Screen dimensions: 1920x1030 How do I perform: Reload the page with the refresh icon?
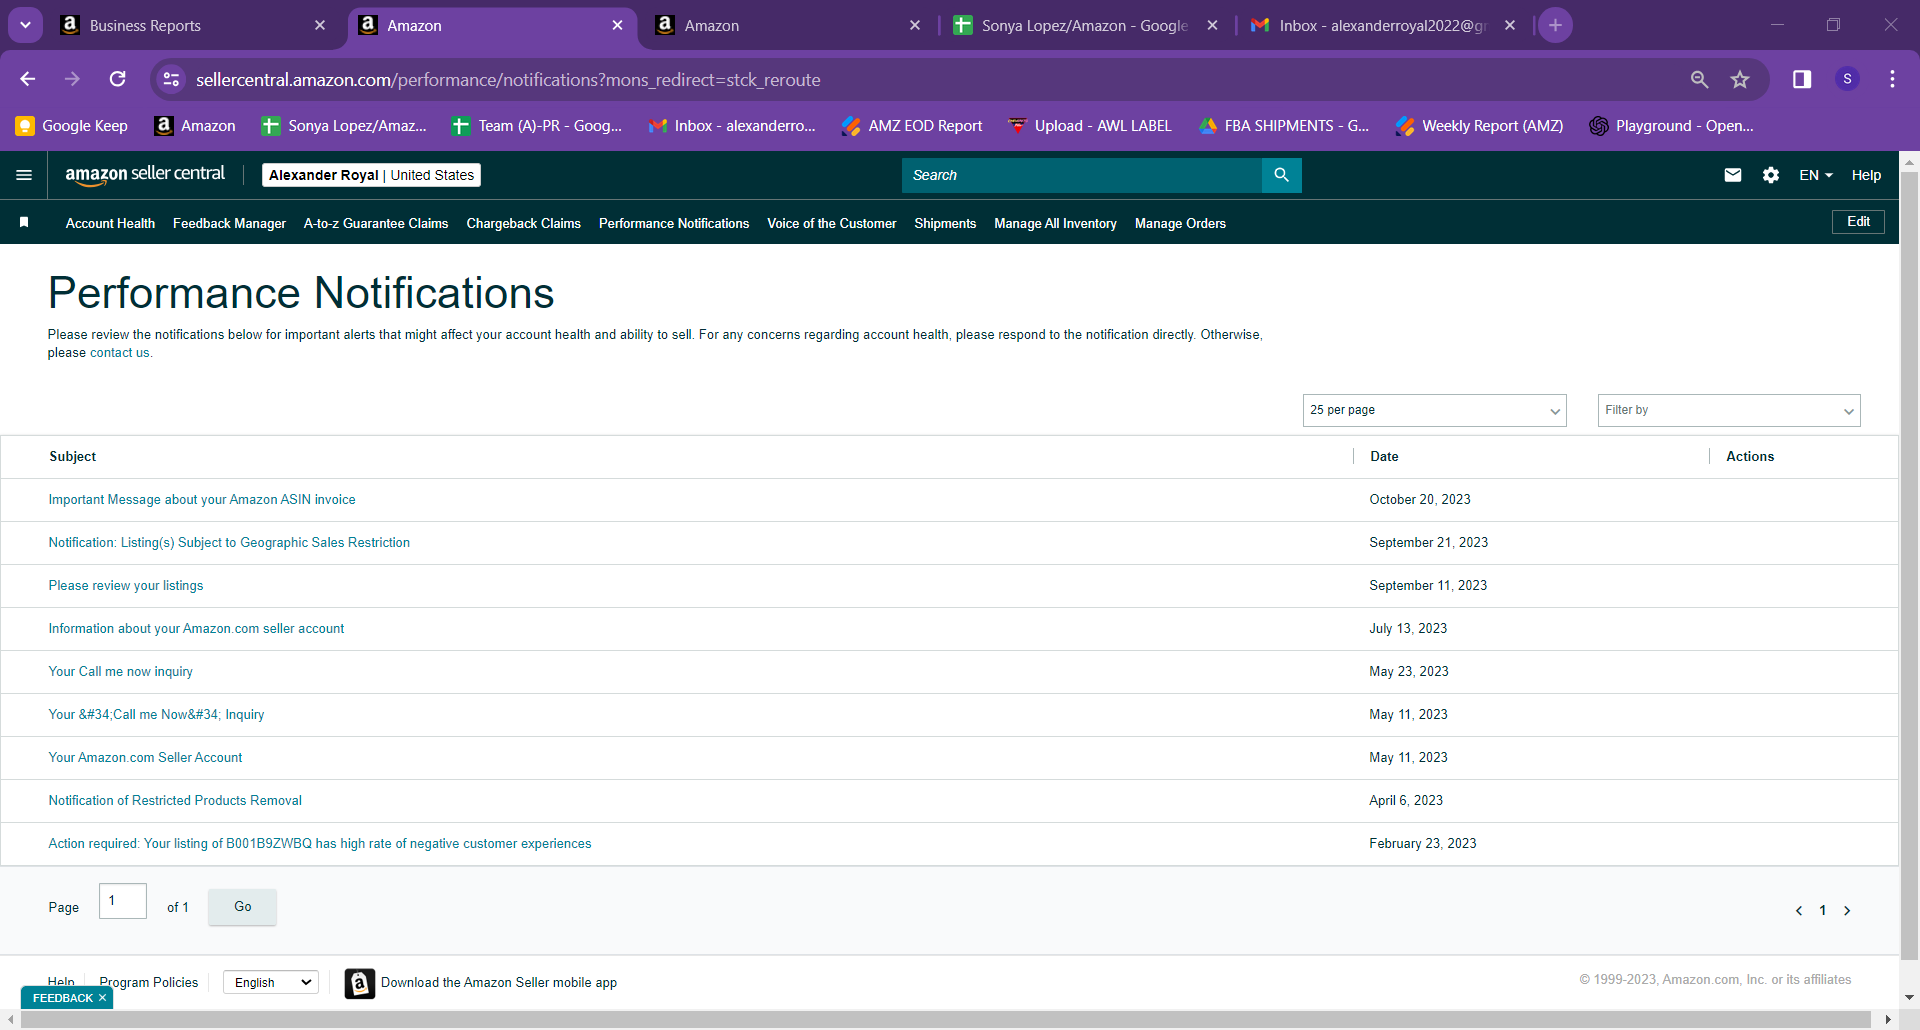click(x=117, y=79)
